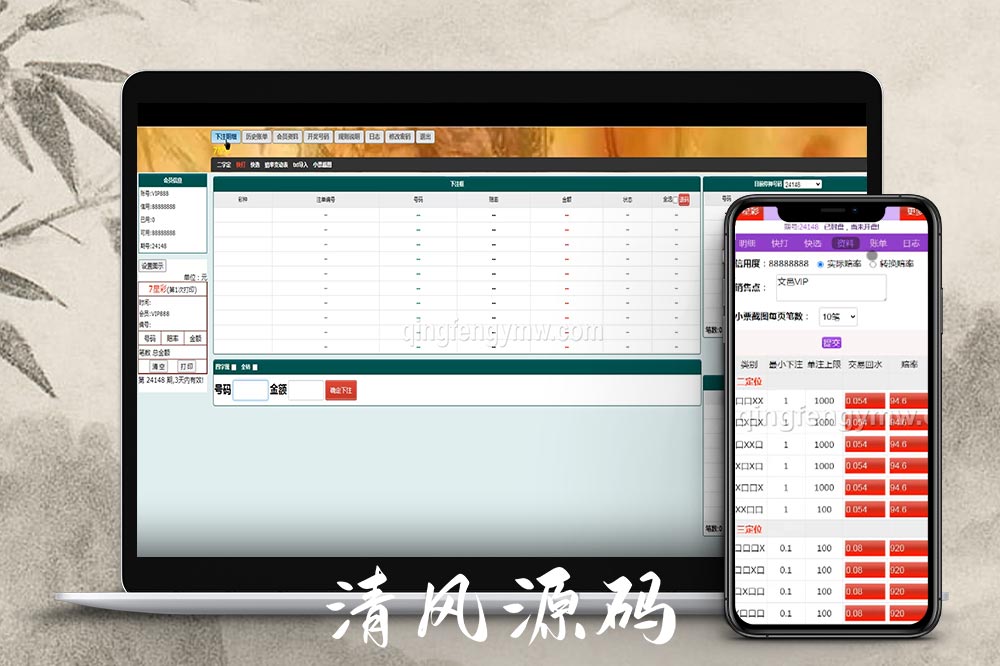The width and height of the screenshot is (1000, 666).
Task: Click the 0.08 rebate field for 口口口X
Action: pyautogui.click(x=865, y=548)
